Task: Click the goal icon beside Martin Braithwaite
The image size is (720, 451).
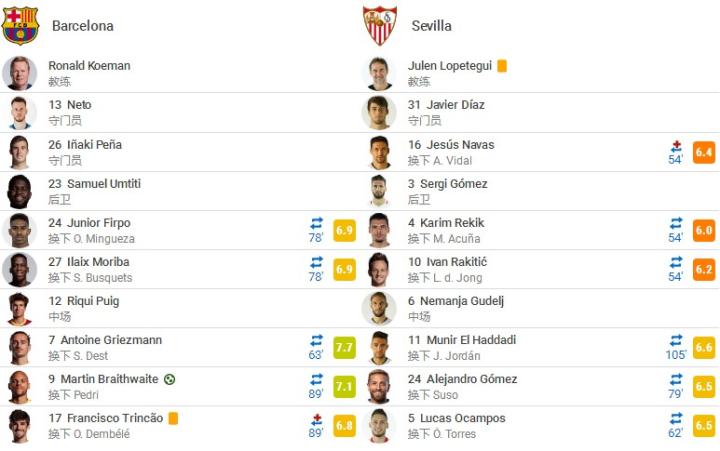Action: coord(169,379)
